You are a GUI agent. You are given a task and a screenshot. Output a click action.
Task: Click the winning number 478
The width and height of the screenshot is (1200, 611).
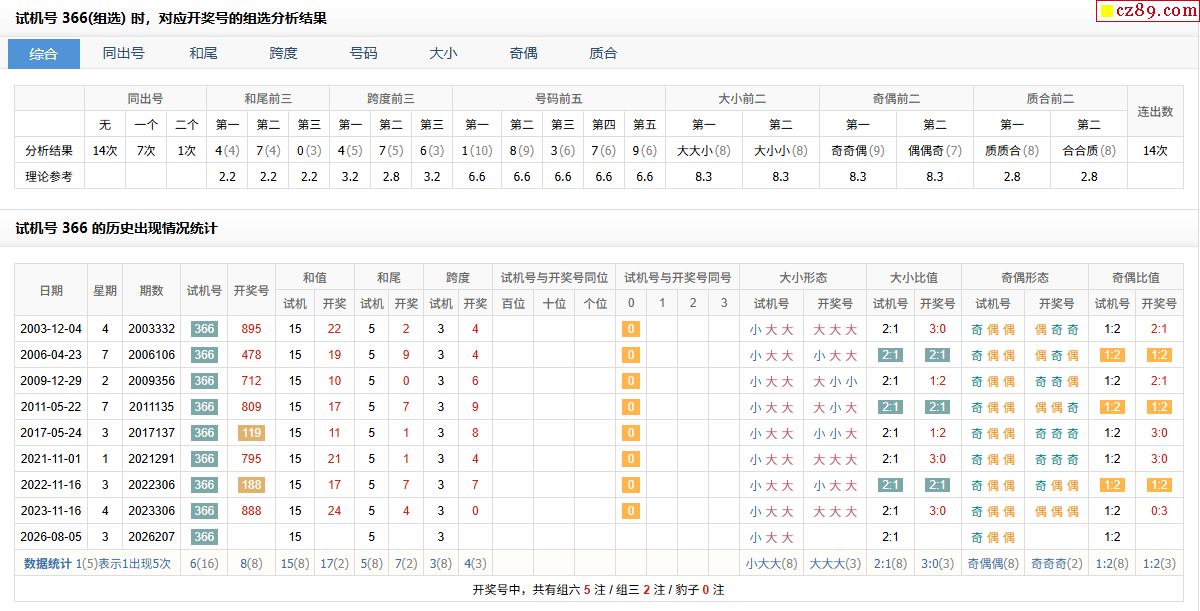coord(251,355)
